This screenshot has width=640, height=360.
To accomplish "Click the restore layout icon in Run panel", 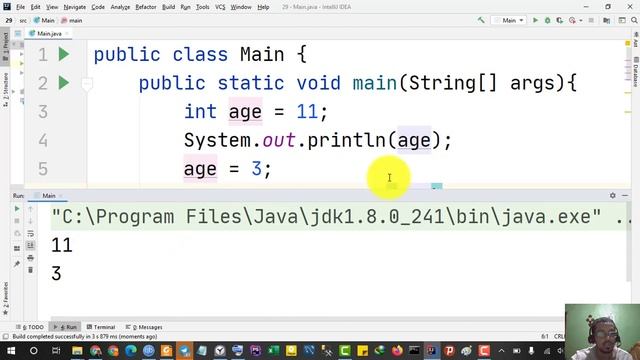I will pos(17,248).
